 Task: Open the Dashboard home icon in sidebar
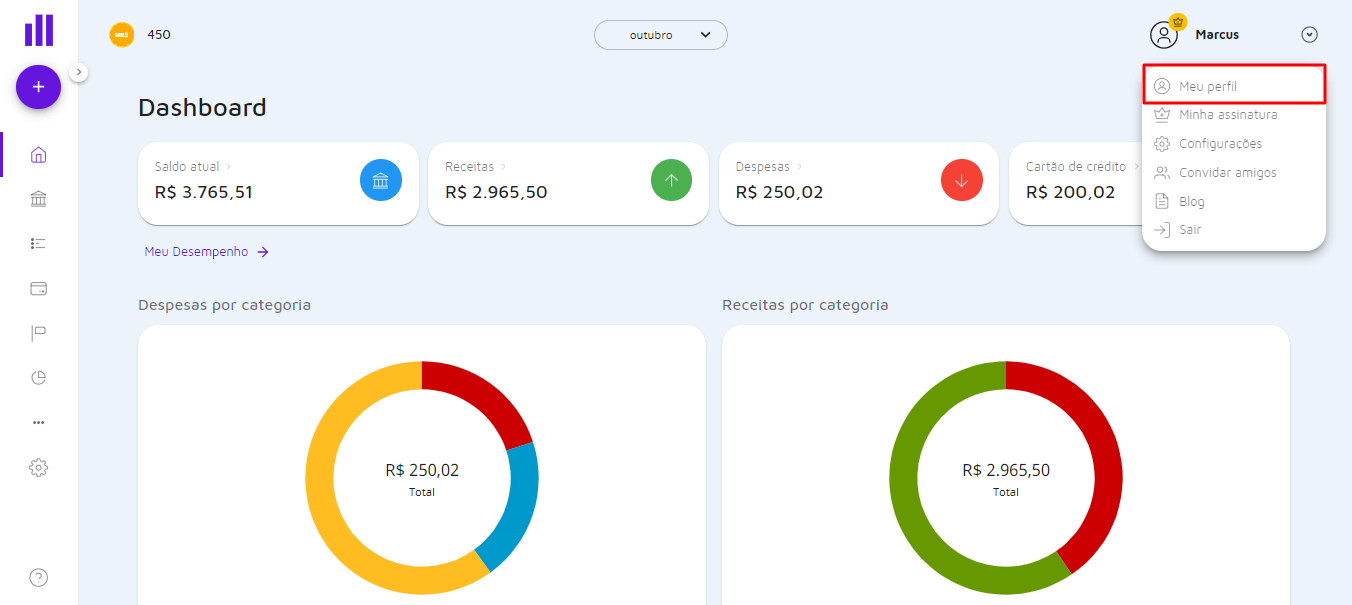[38, 154]
